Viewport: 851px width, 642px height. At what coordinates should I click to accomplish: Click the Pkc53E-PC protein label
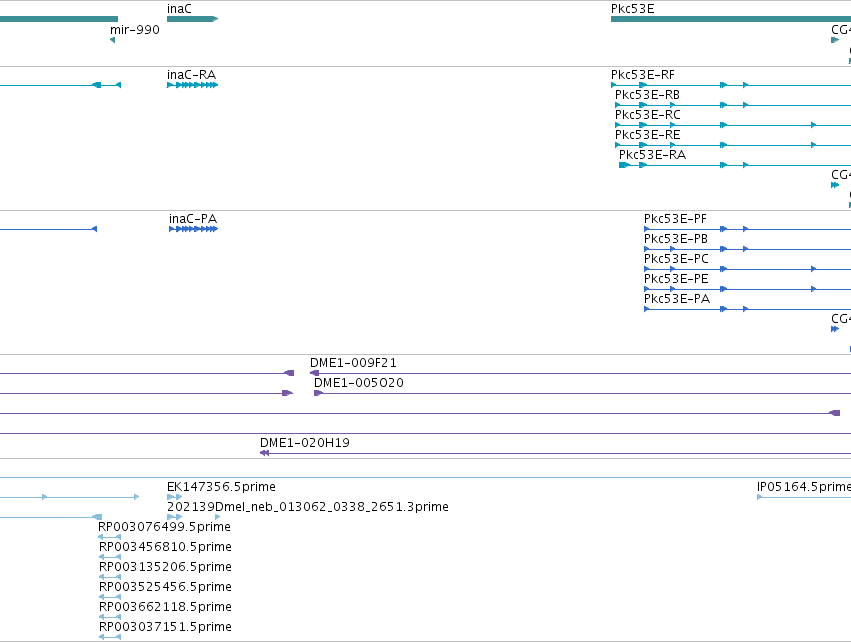pyautogui.click(x=676, y=259)
